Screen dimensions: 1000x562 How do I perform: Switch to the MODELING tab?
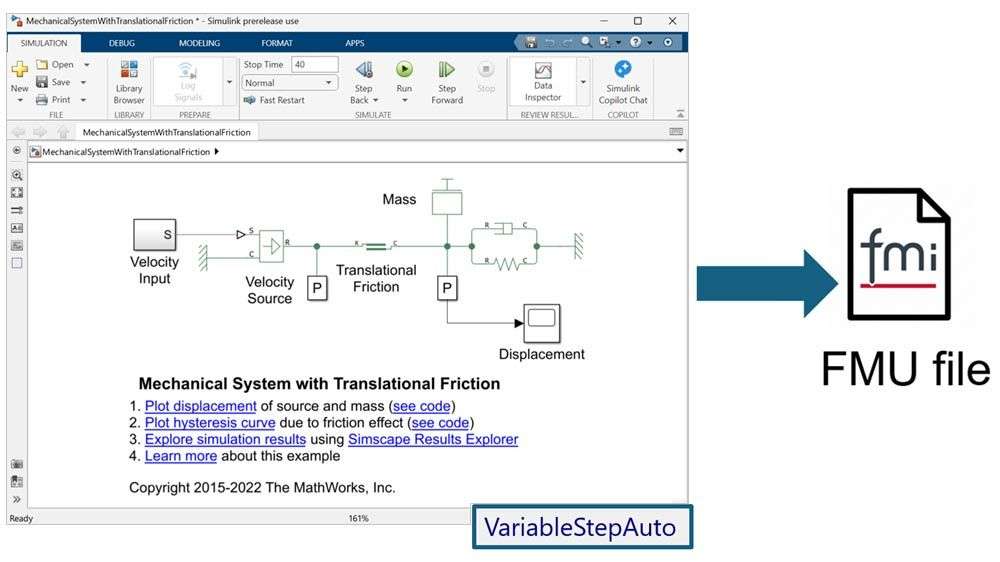(200, 43)
